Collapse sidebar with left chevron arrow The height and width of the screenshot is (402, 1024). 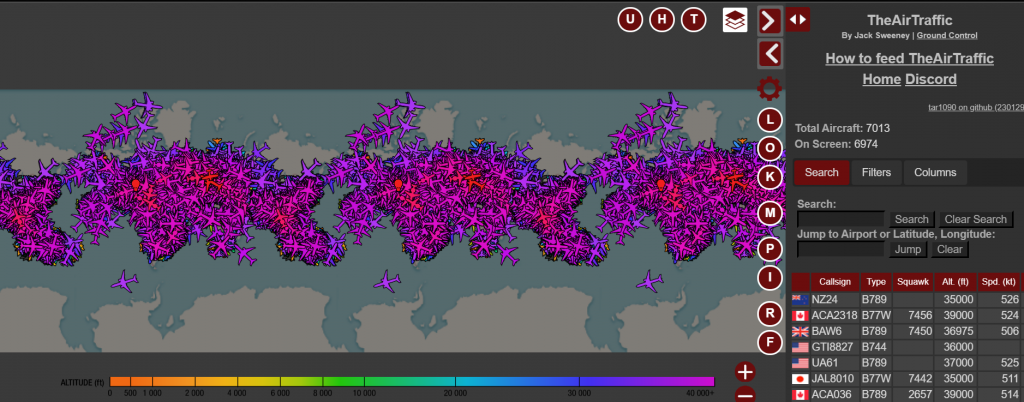(769, 53)
